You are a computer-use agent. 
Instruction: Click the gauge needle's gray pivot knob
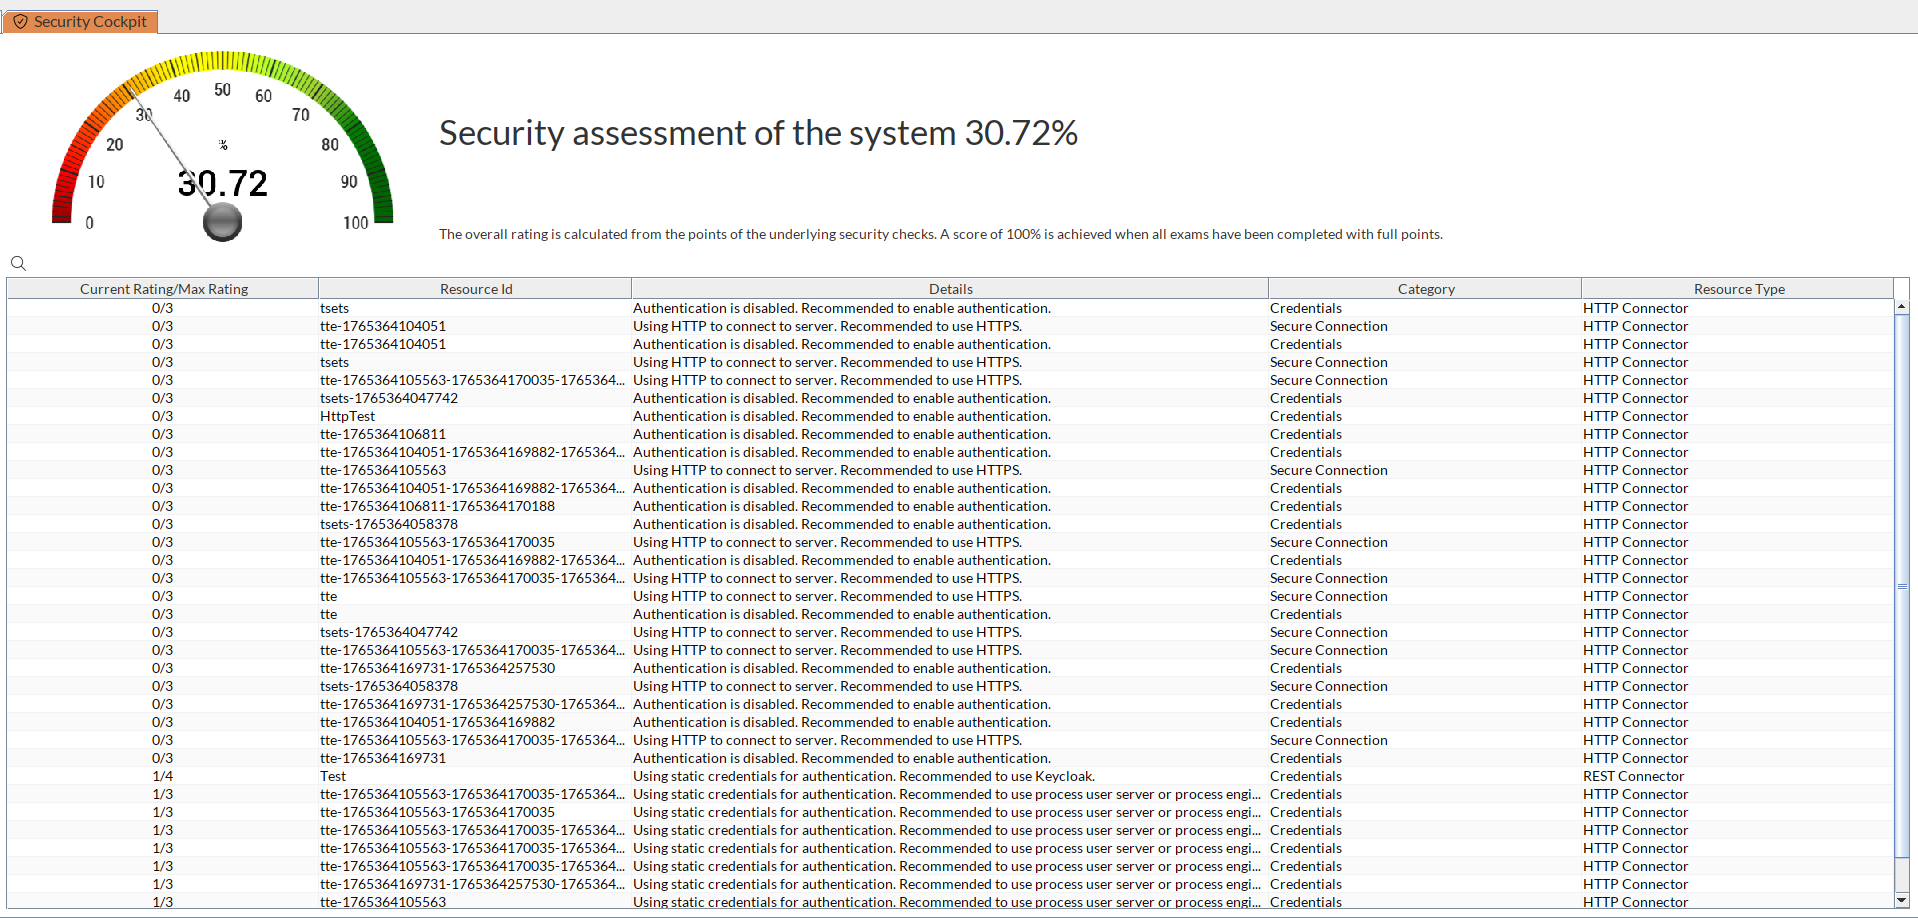[222, 222]
